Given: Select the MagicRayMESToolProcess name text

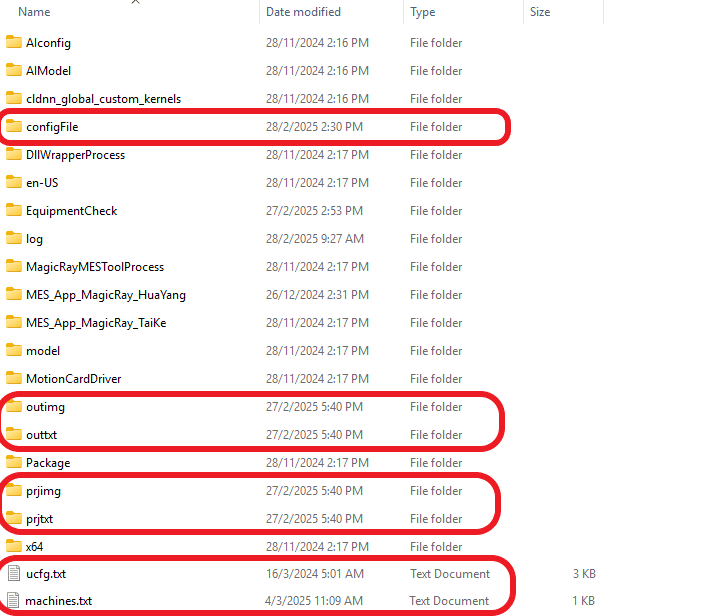Looking at the screenshot, I should point(95,267).
